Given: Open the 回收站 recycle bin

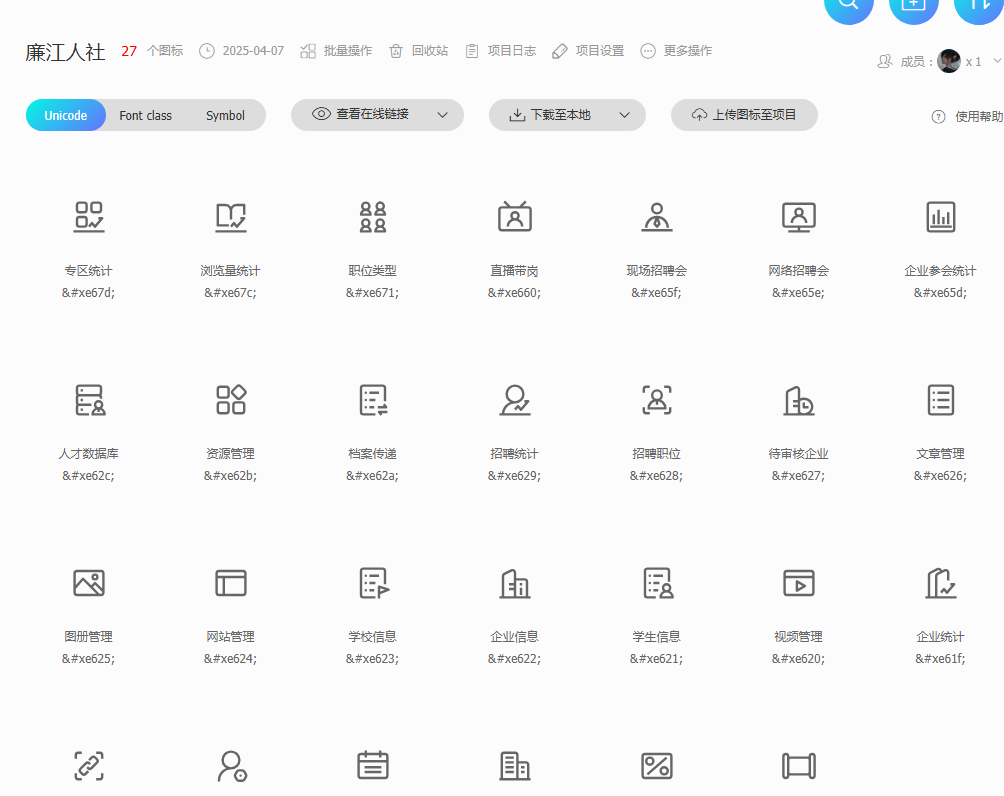Looking at the screenshot, I should 418,51.
